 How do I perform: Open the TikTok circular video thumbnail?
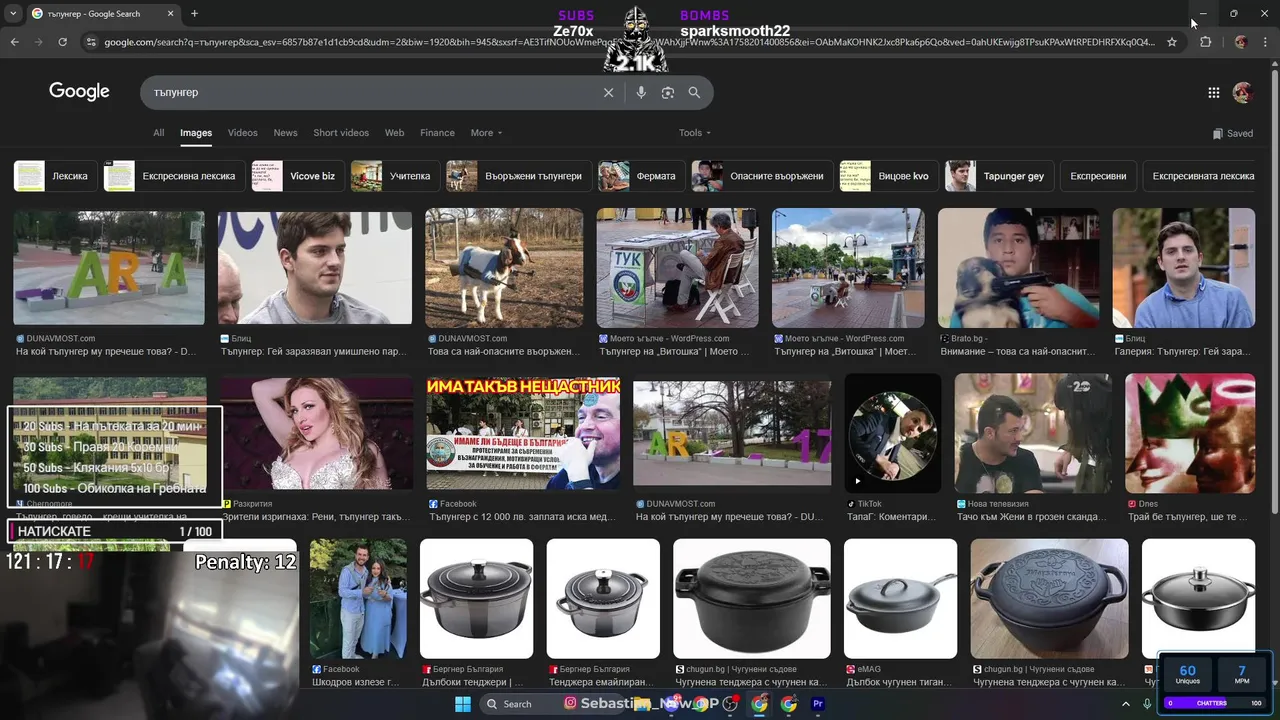point(893,434)
